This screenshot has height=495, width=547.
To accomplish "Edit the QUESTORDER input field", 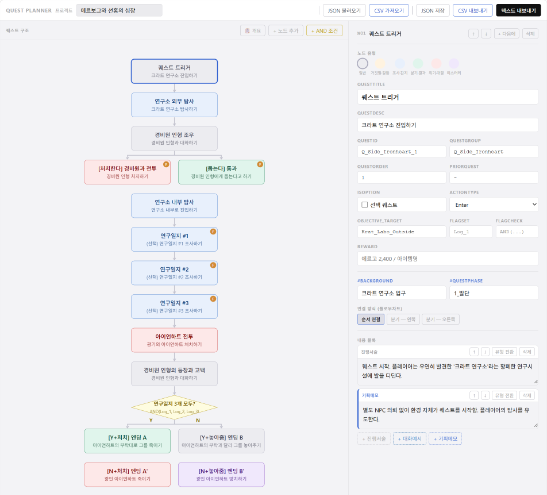I will pos(402,178).
